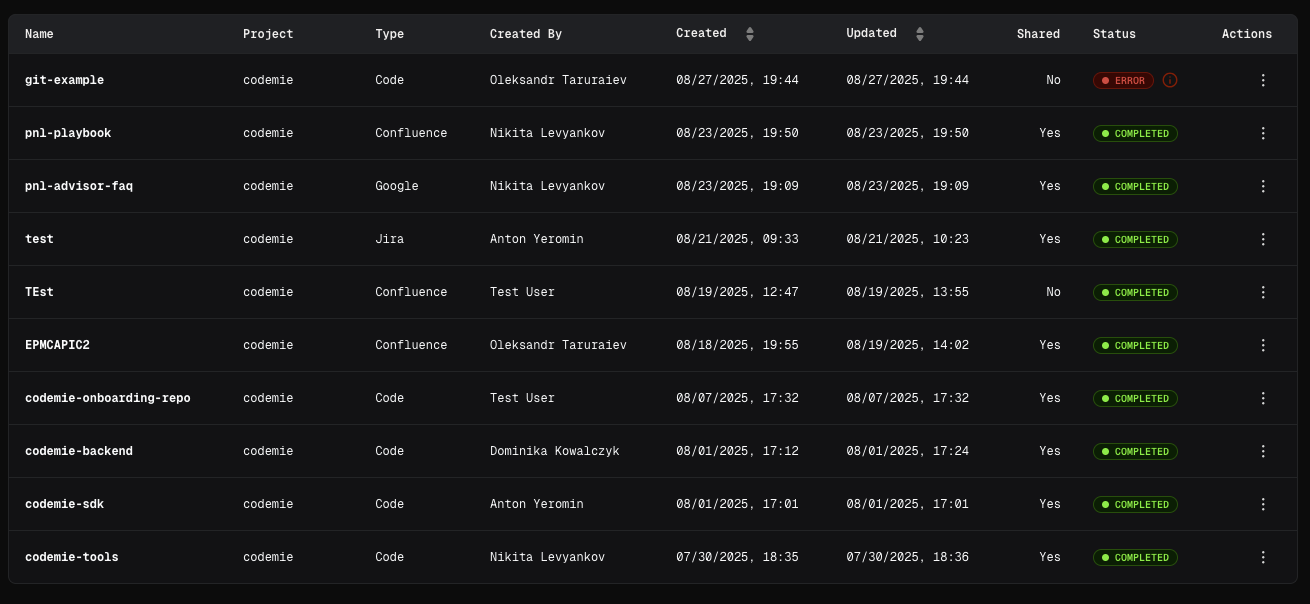Viewport: 1310px width, 604px height.
Task: Click the Jira test row name
Action: tap(39, 239)
